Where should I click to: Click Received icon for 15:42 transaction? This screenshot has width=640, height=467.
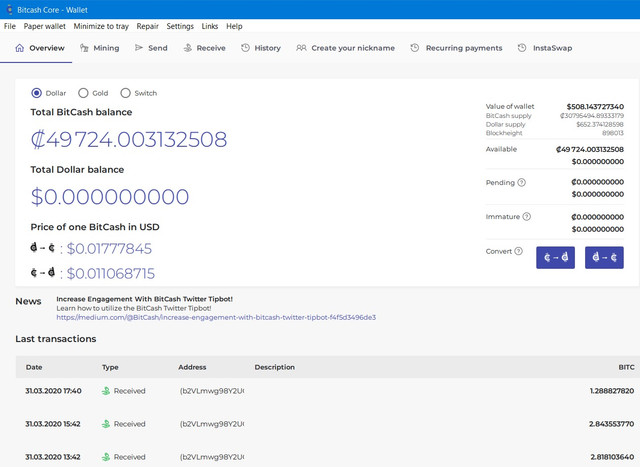[x=106, y=424]
